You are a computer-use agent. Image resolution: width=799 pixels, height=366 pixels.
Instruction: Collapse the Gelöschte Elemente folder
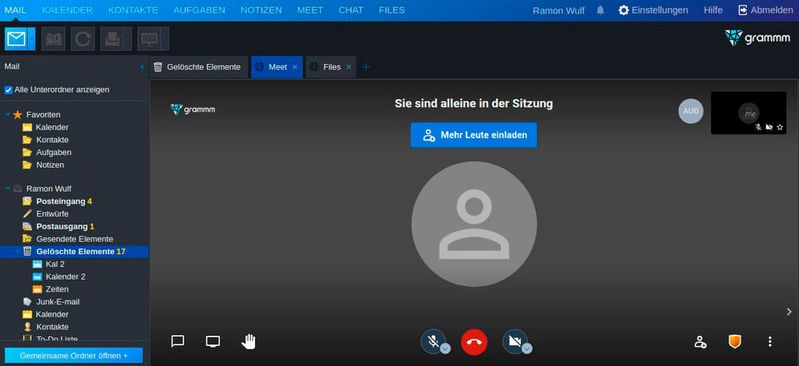[17, 251]
